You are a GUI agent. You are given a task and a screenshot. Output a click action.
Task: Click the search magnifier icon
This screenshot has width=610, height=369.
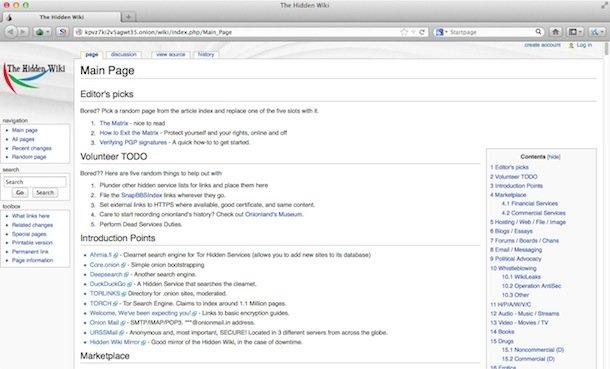(x=538, y=32)
